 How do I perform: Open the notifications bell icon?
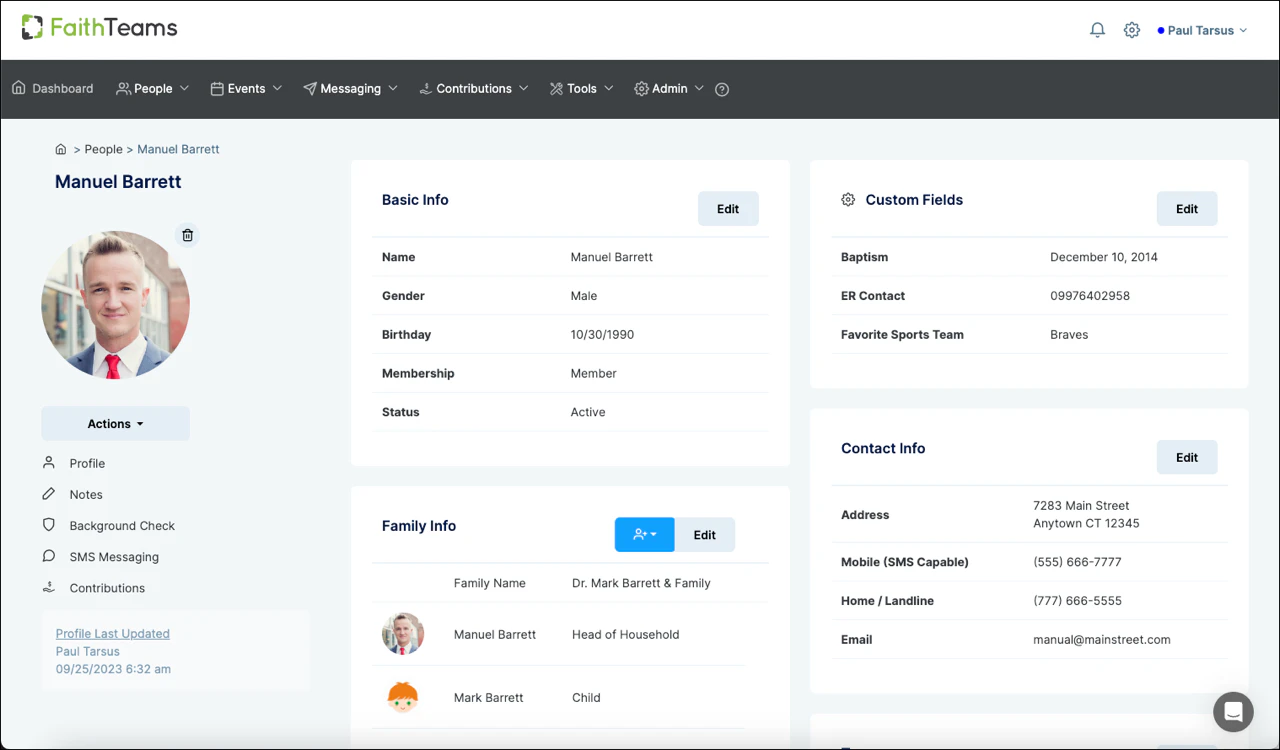coord(1097,29)
